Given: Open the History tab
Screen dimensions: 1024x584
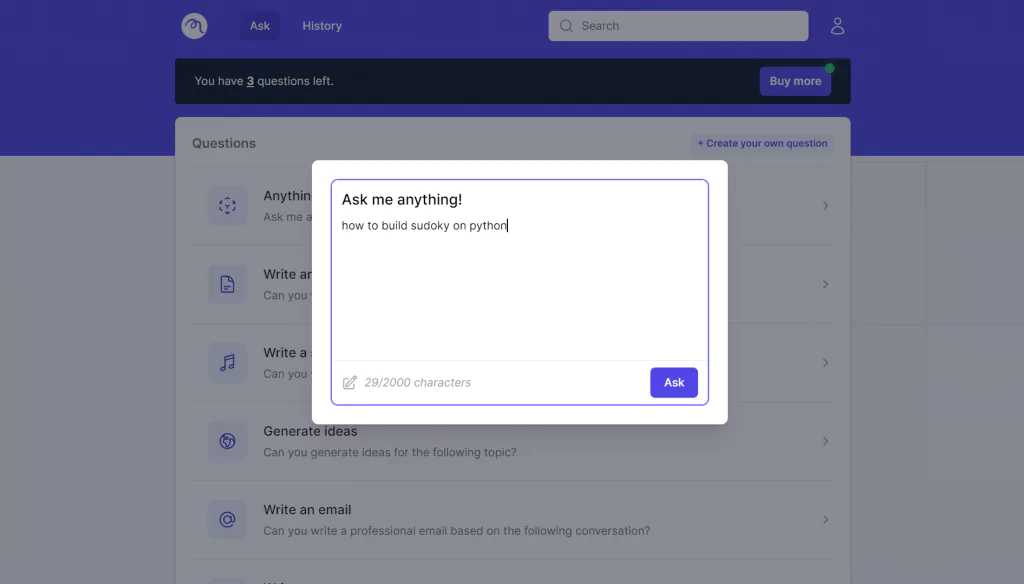Looking at the screenshot, I should pos(322,26).
